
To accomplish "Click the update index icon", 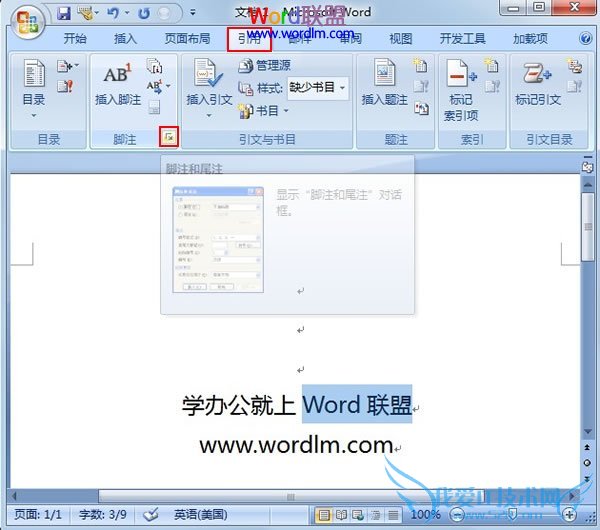I will click(492, 86).
